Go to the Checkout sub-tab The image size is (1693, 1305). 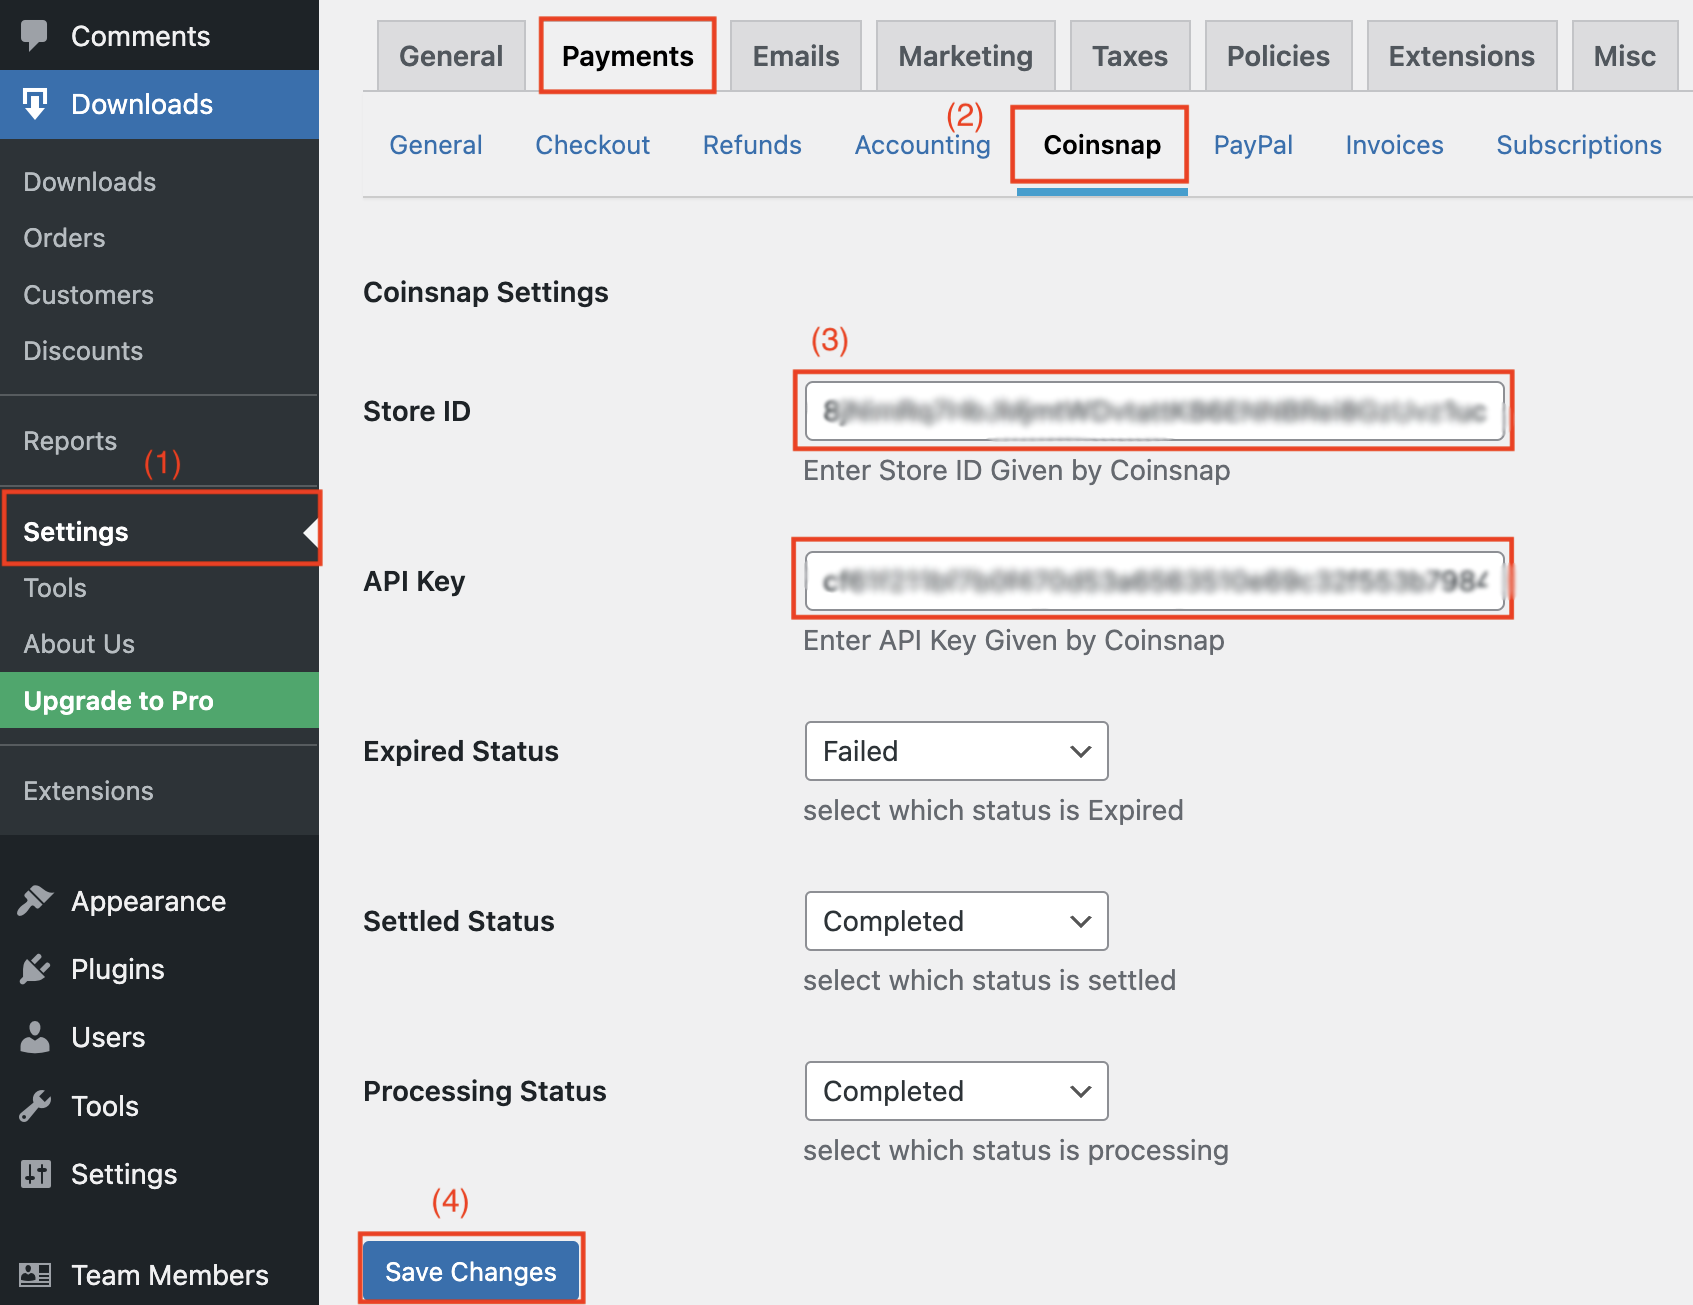click(x=592, y=145)
